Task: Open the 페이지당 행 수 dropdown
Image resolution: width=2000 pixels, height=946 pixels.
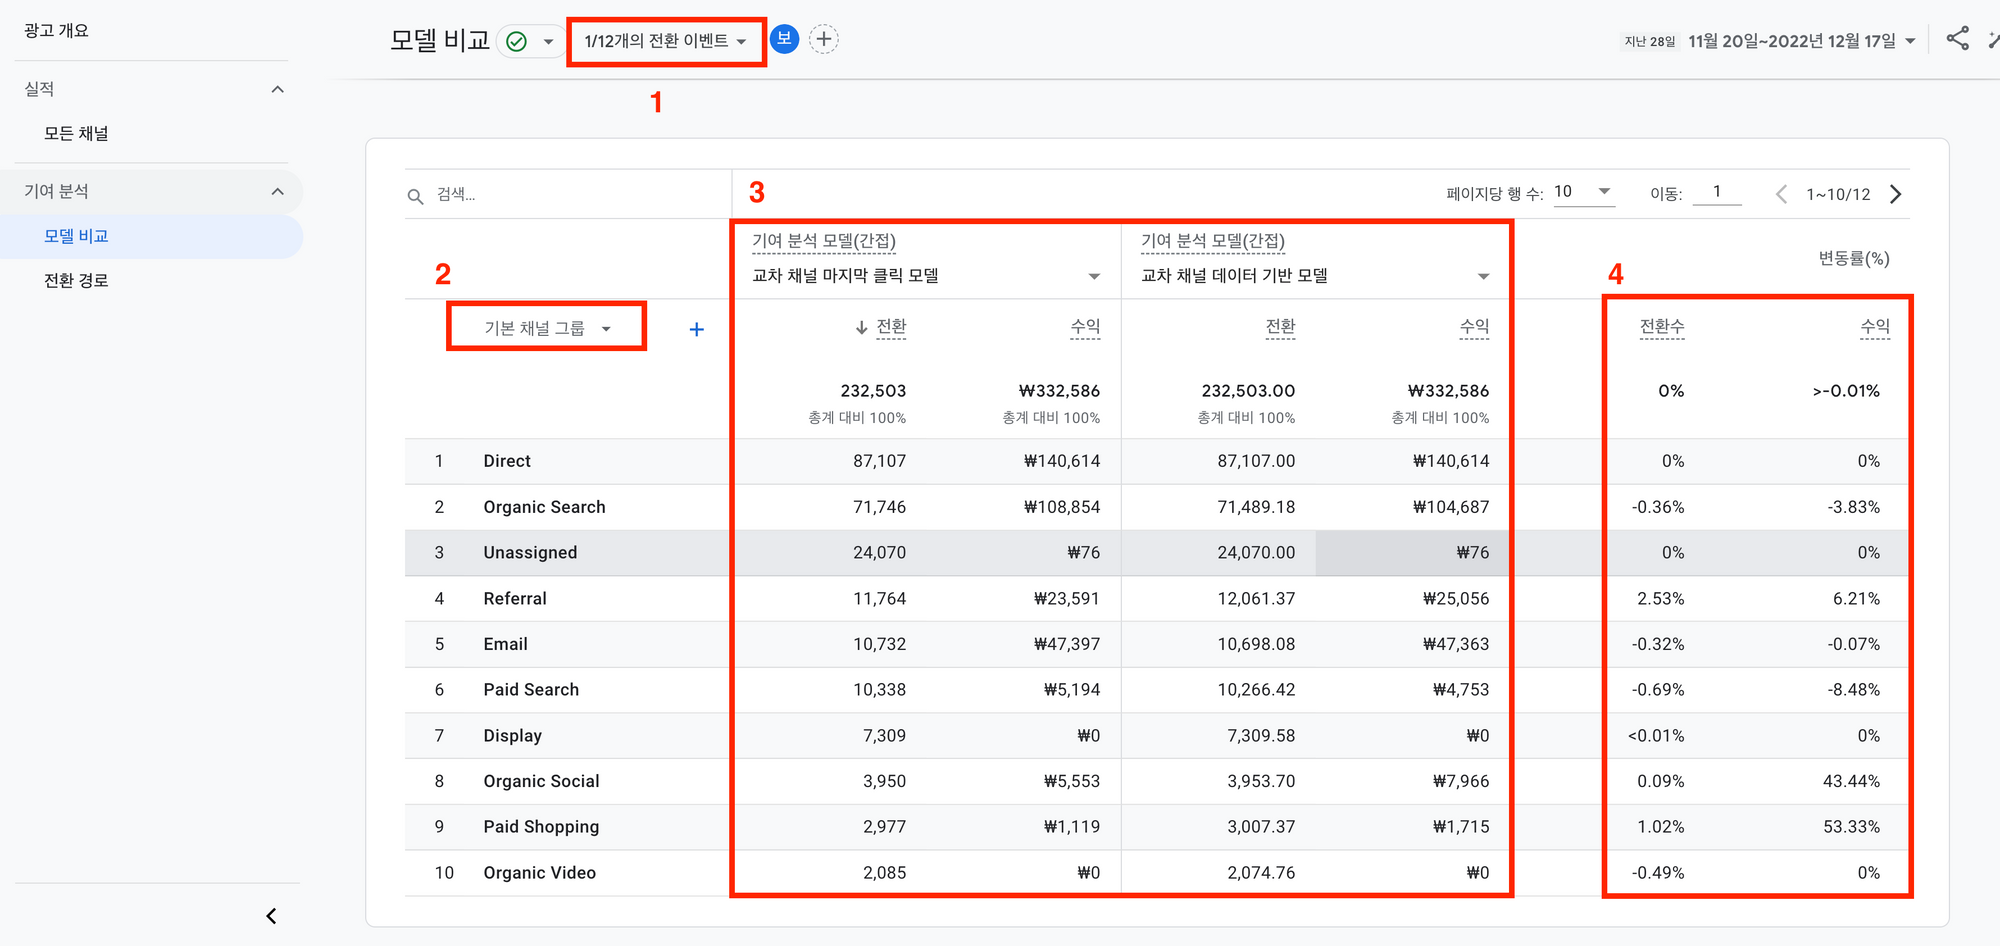Action: [1583, 192]
